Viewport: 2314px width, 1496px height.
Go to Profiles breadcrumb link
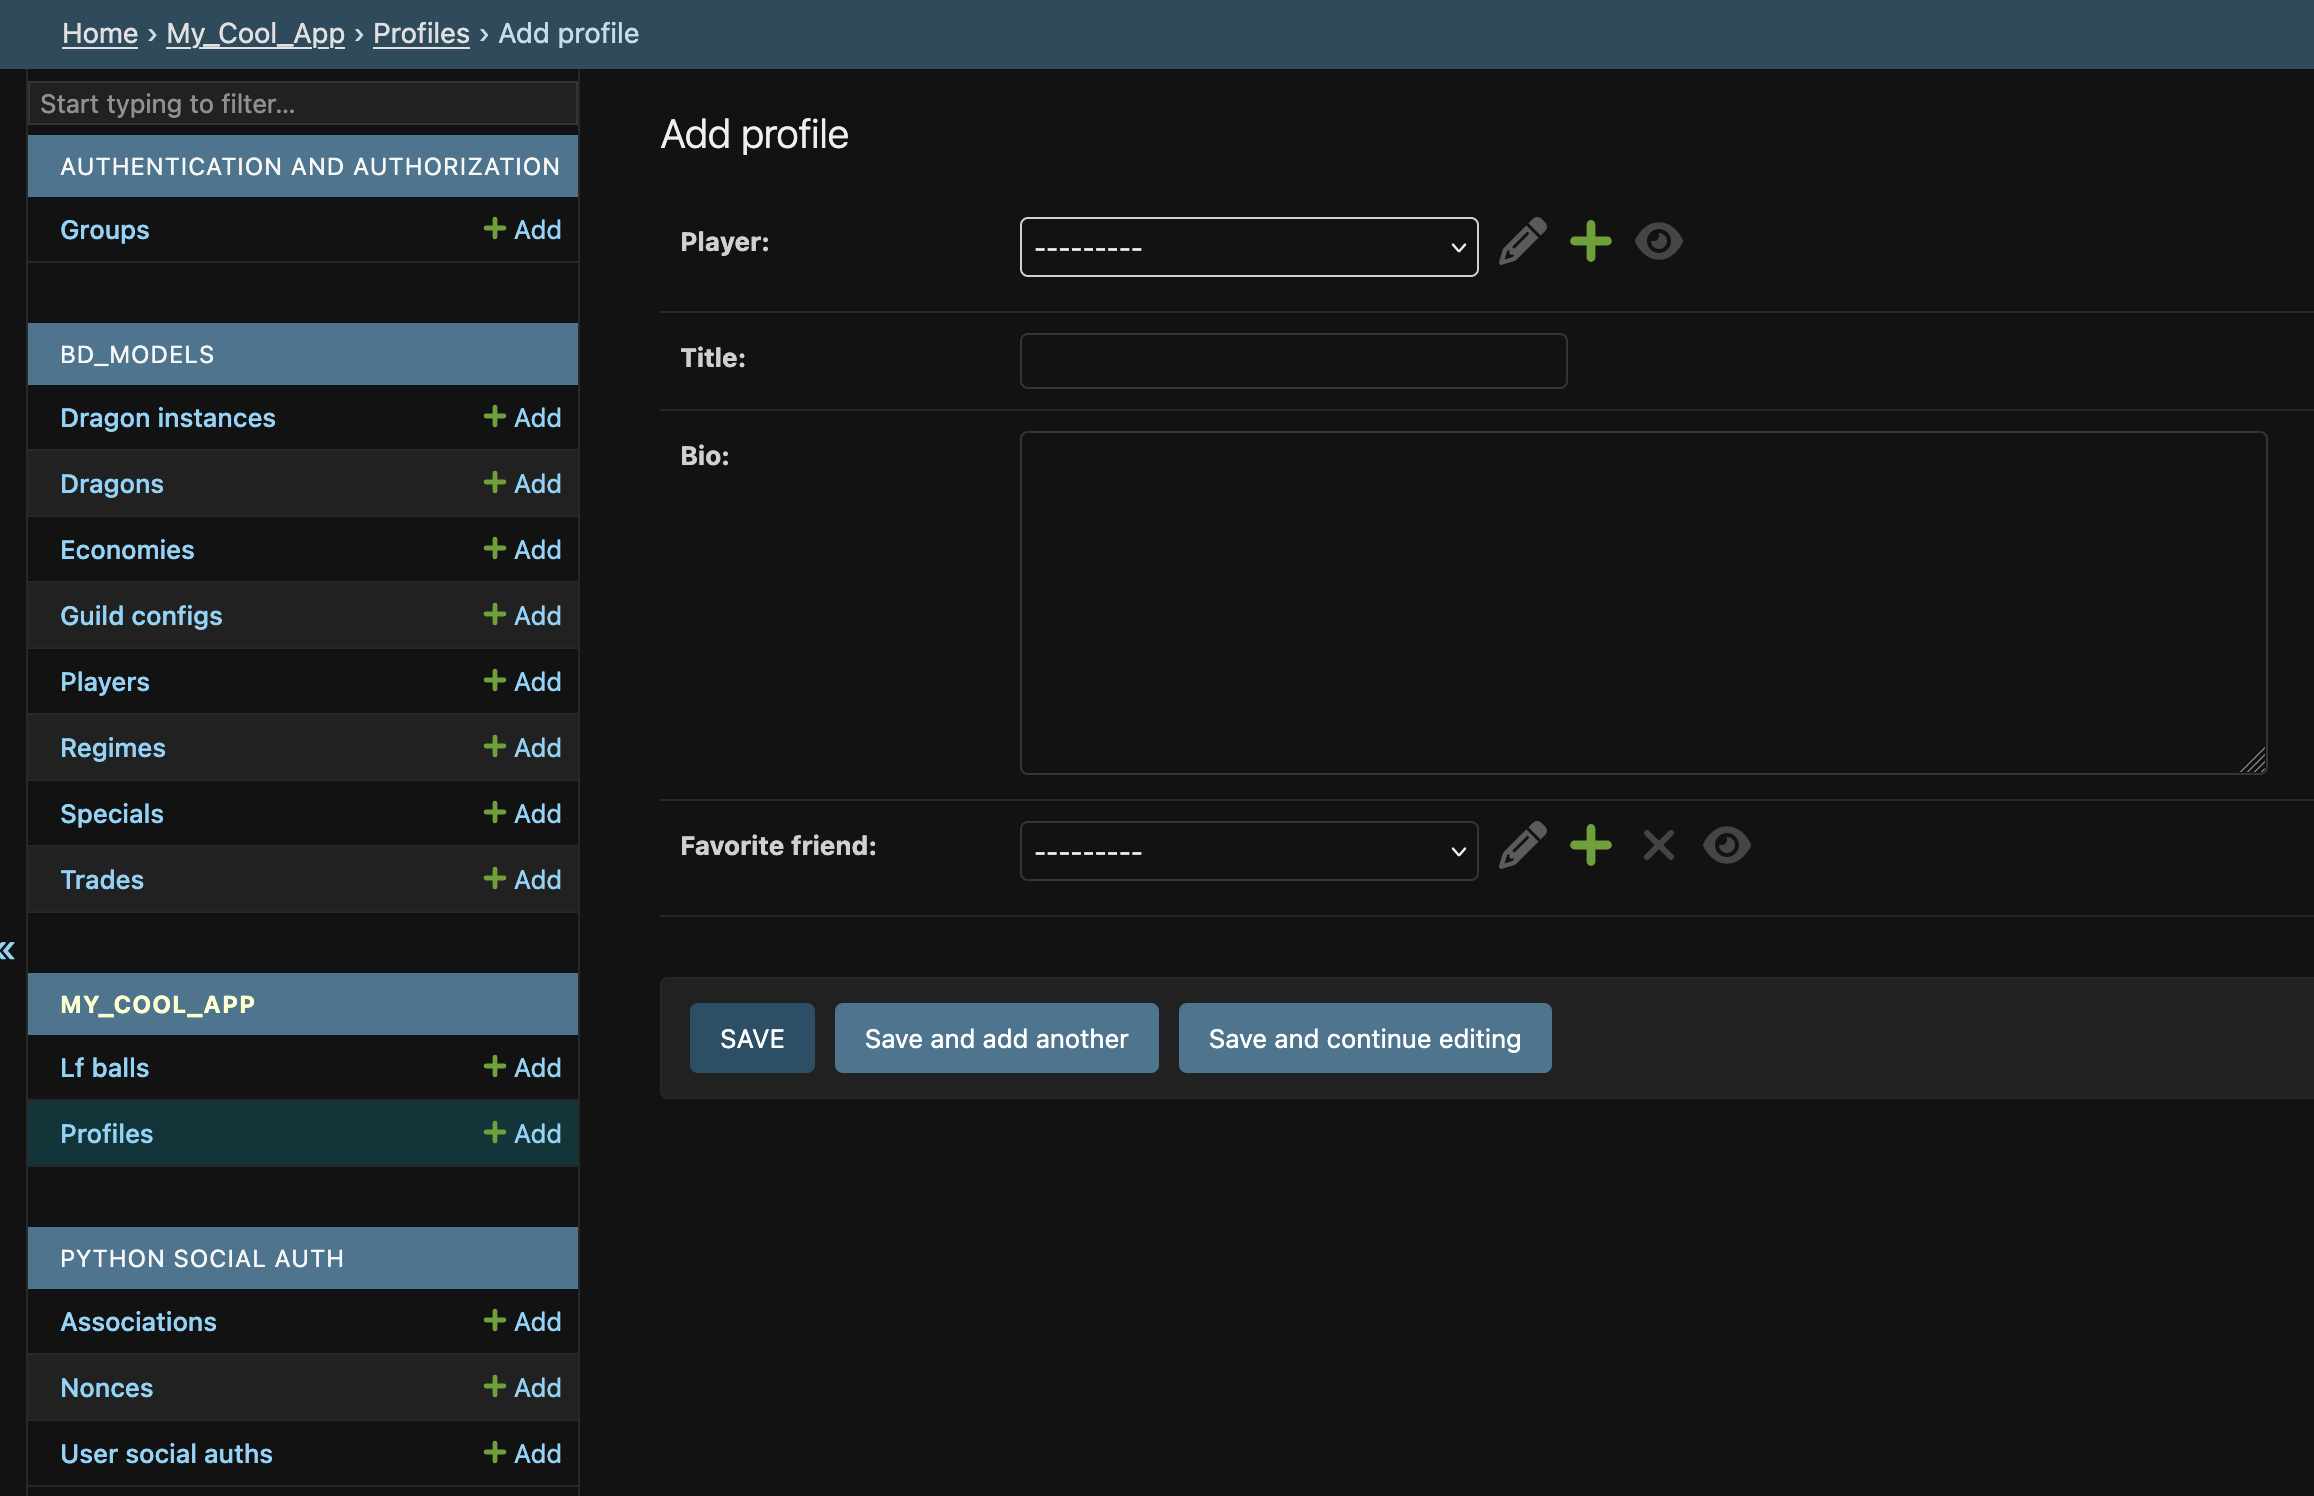tap(421, 33)
